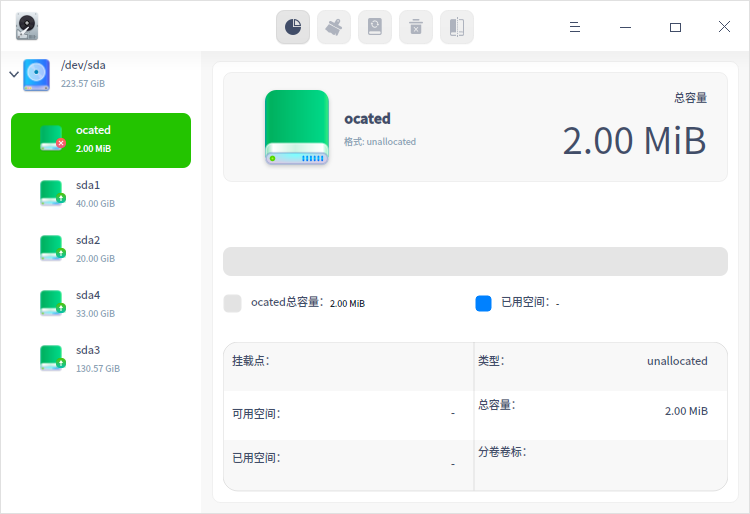
Task: Click the resize partition toolbar icon
Action: click(457, 27)
